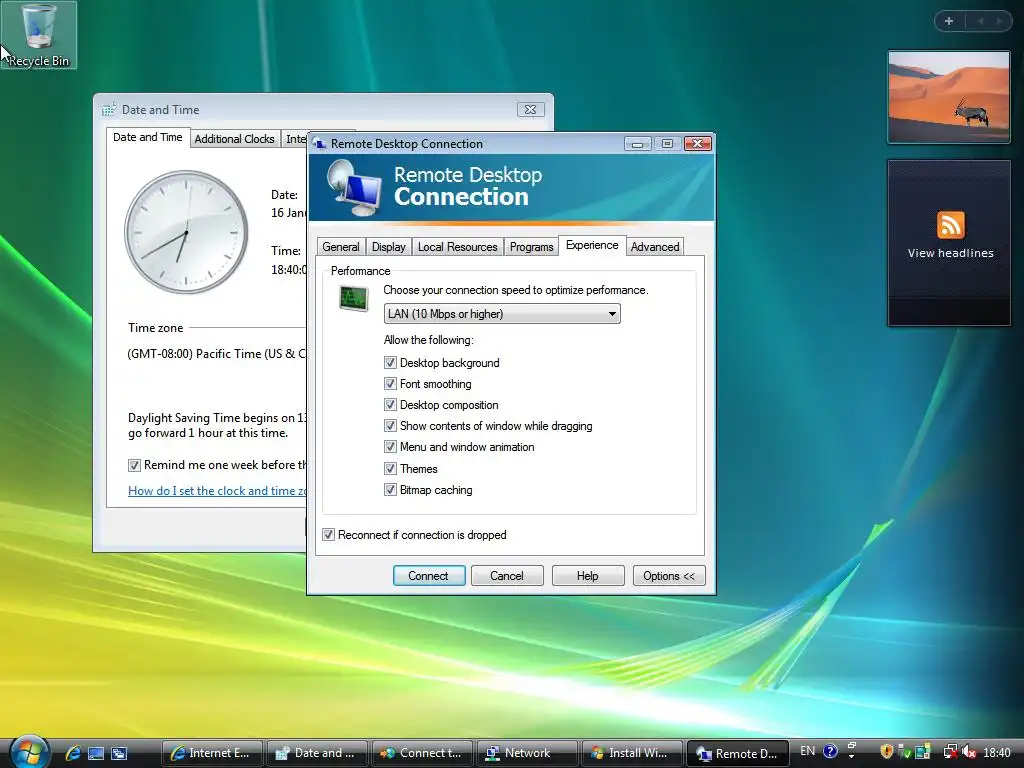This screenshot has height=768, width=1024.
Task: Click the Safely Remove Hardware tray icon
Action: (x=904, y=752)
